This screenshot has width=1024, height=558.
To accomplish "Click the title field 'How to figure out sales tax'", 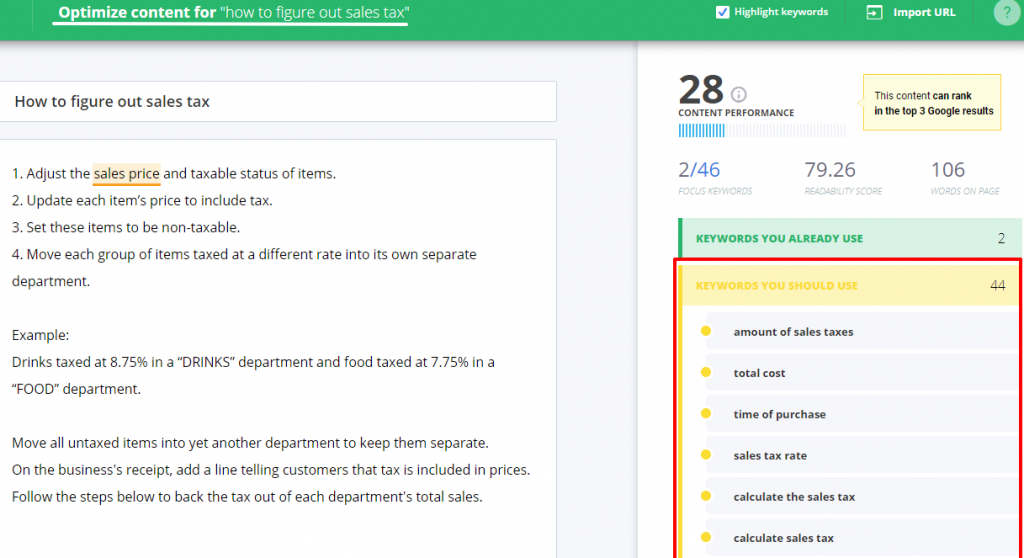I will (278, 102).
